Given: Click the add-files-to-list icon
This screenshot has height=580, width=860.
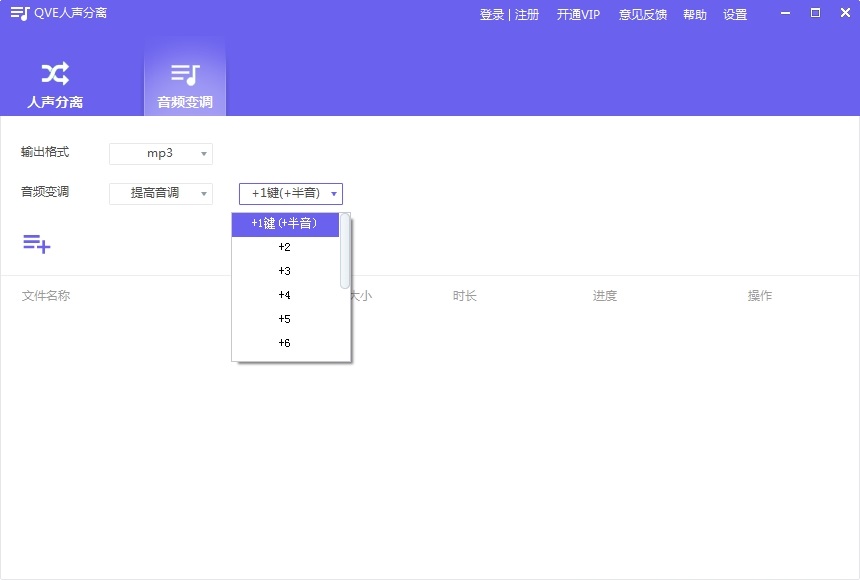Looking at the screenshot, I should (x=36, y=243).
